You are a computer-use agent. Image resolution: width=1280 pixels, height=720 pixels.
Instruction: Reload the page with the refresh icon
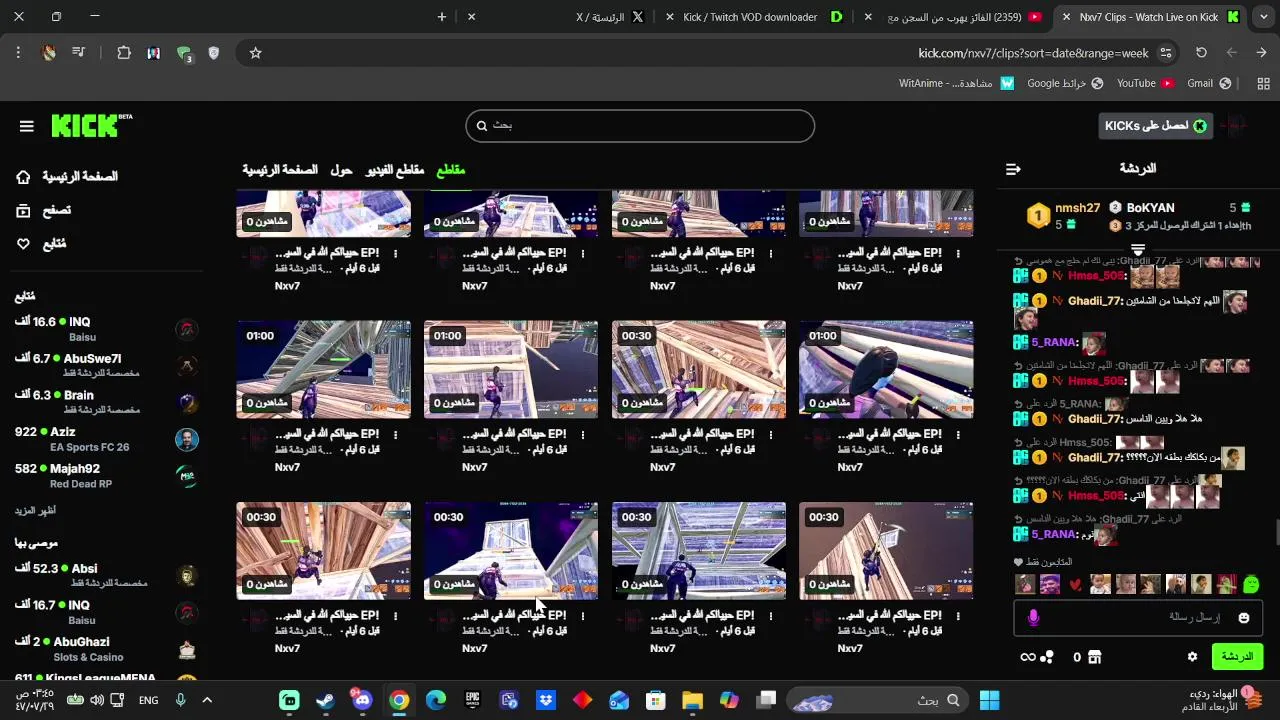pos(1201,53)
